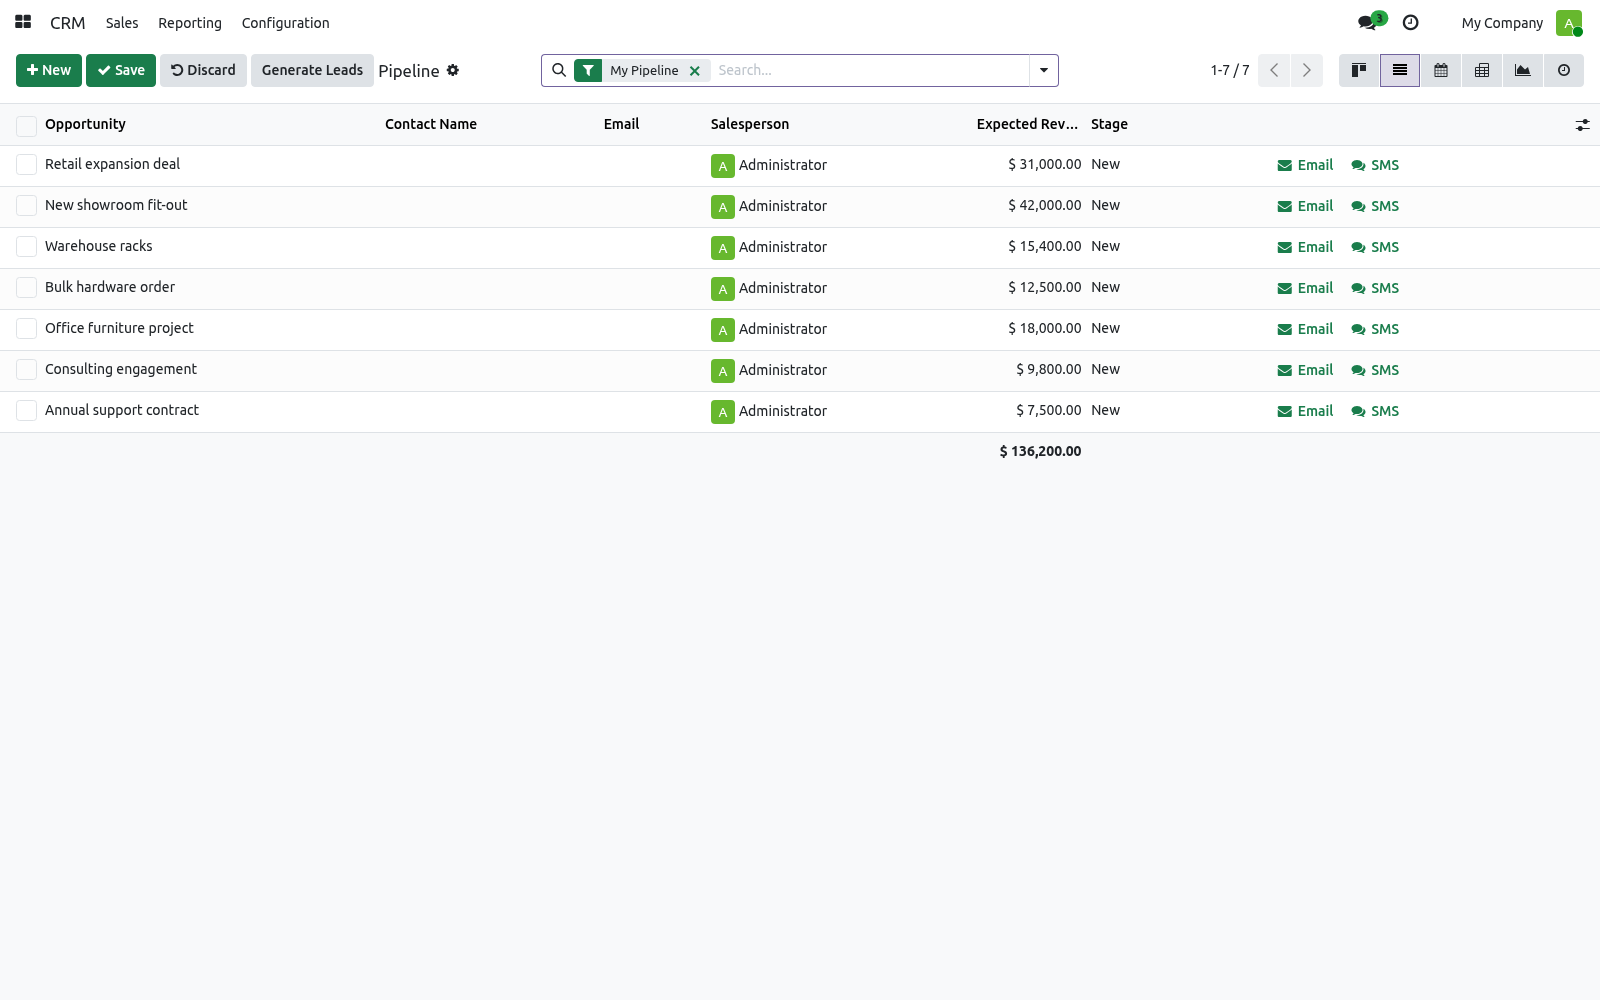Click the search magnifier icon
This screenshot has height=1000, width=1600.
(x=559, y=70)
